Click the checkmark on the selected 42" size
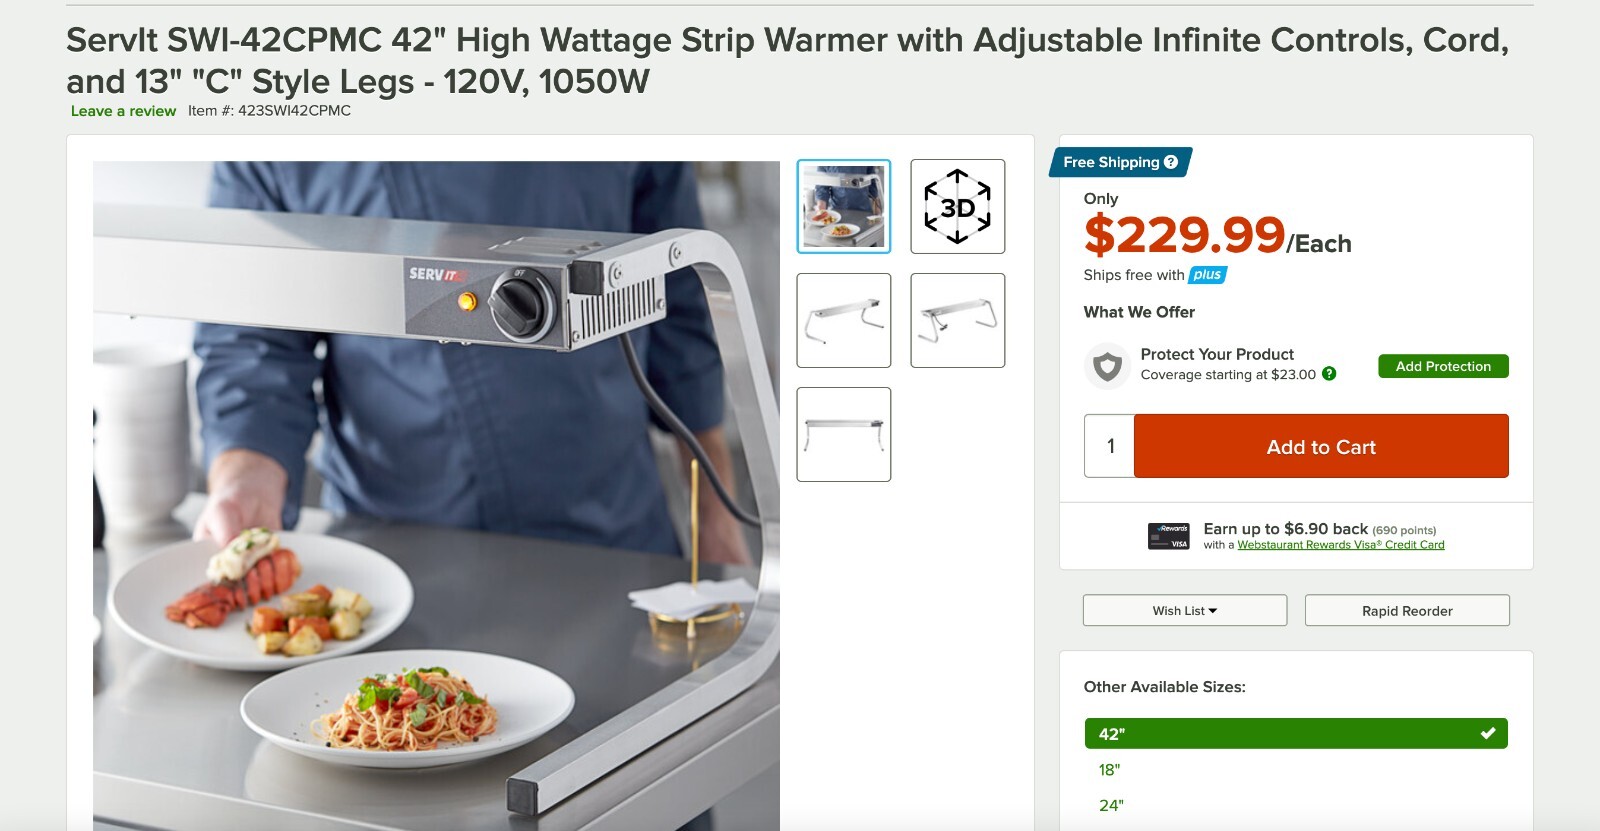Screen dimensions: 1600x831 [1488, 733]
